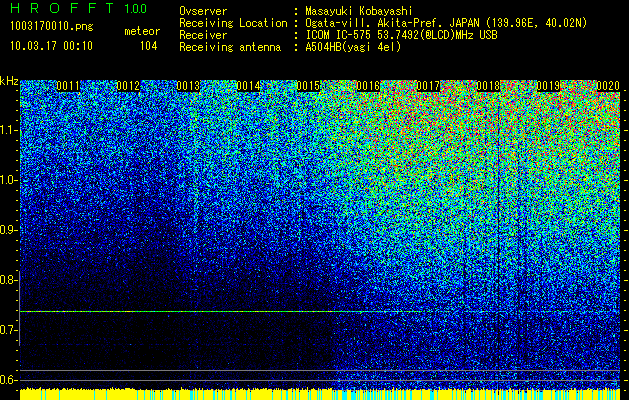This screenshot has height=400, width=629.
Task: Click time marker 0017
Action: [x=428, y=86]
